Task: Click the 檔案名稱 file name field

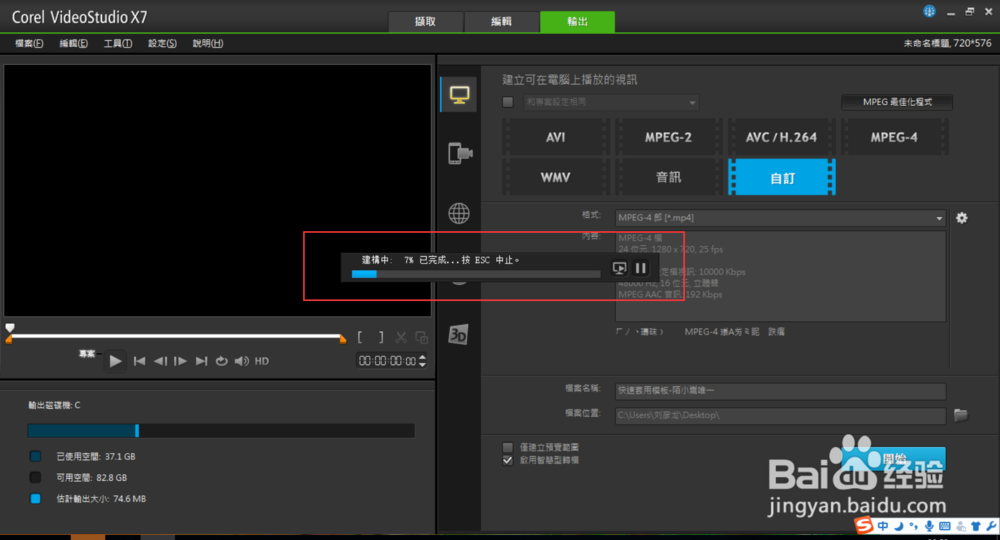Action: click(780, 391)
